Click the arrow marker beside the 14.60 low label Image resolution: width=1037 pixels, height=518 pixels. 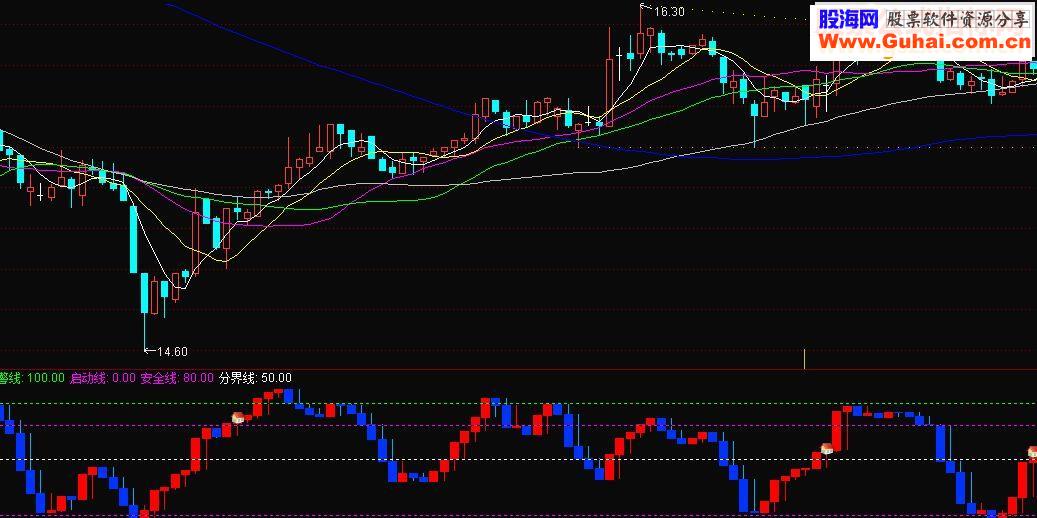[150, 351]
